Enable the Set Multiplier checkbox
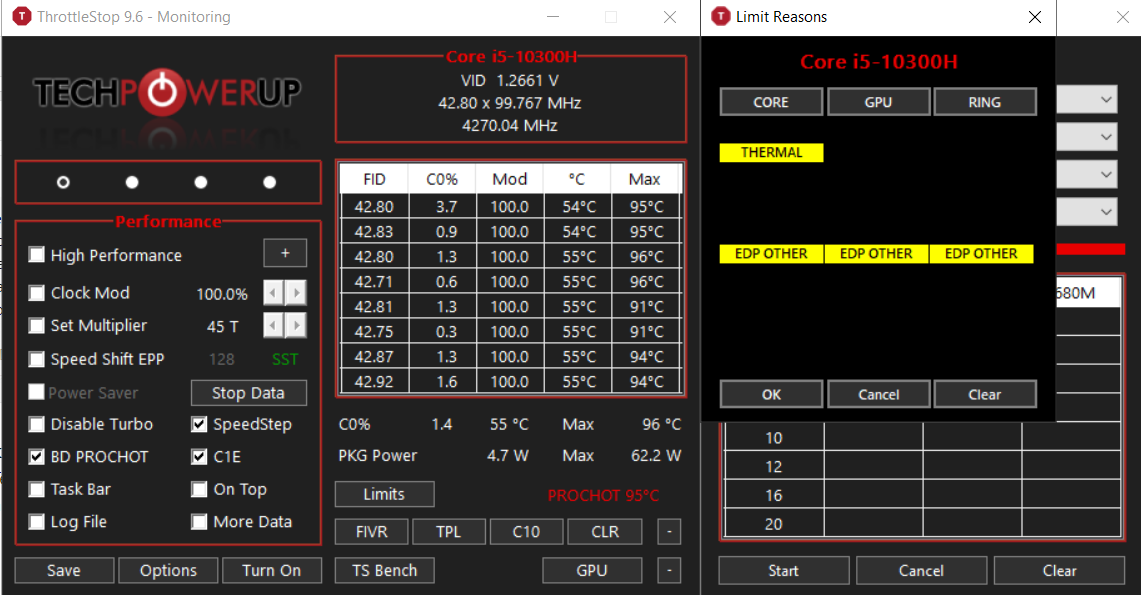 tap(36, 325)
